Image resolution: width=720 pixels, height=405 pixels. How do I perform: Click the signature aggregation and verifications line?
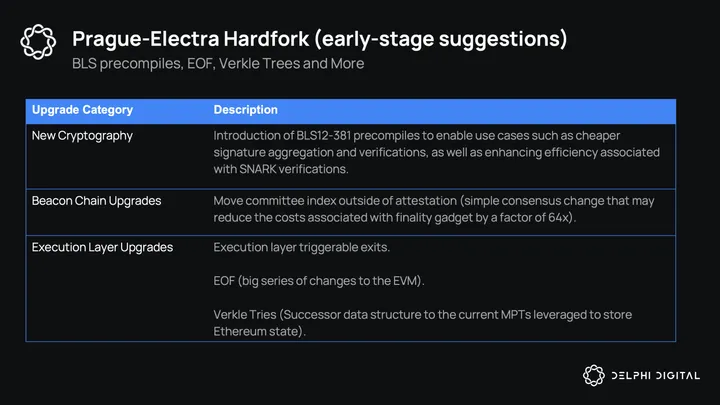coord(436,152)
